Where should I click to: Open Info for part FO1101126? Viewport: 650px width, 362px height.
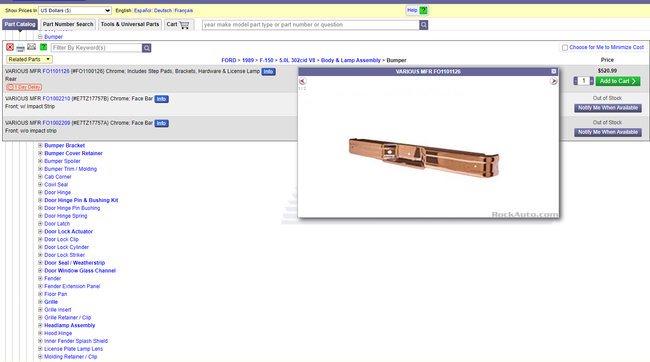[x=268, y=72]
